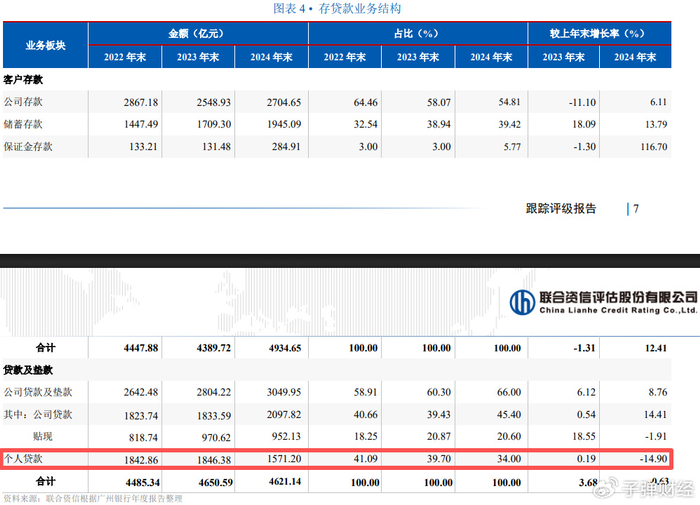Viewport: 700px width, 505px height.
Task: Click the value 2642.48
Action: click(x=141, y=392)
